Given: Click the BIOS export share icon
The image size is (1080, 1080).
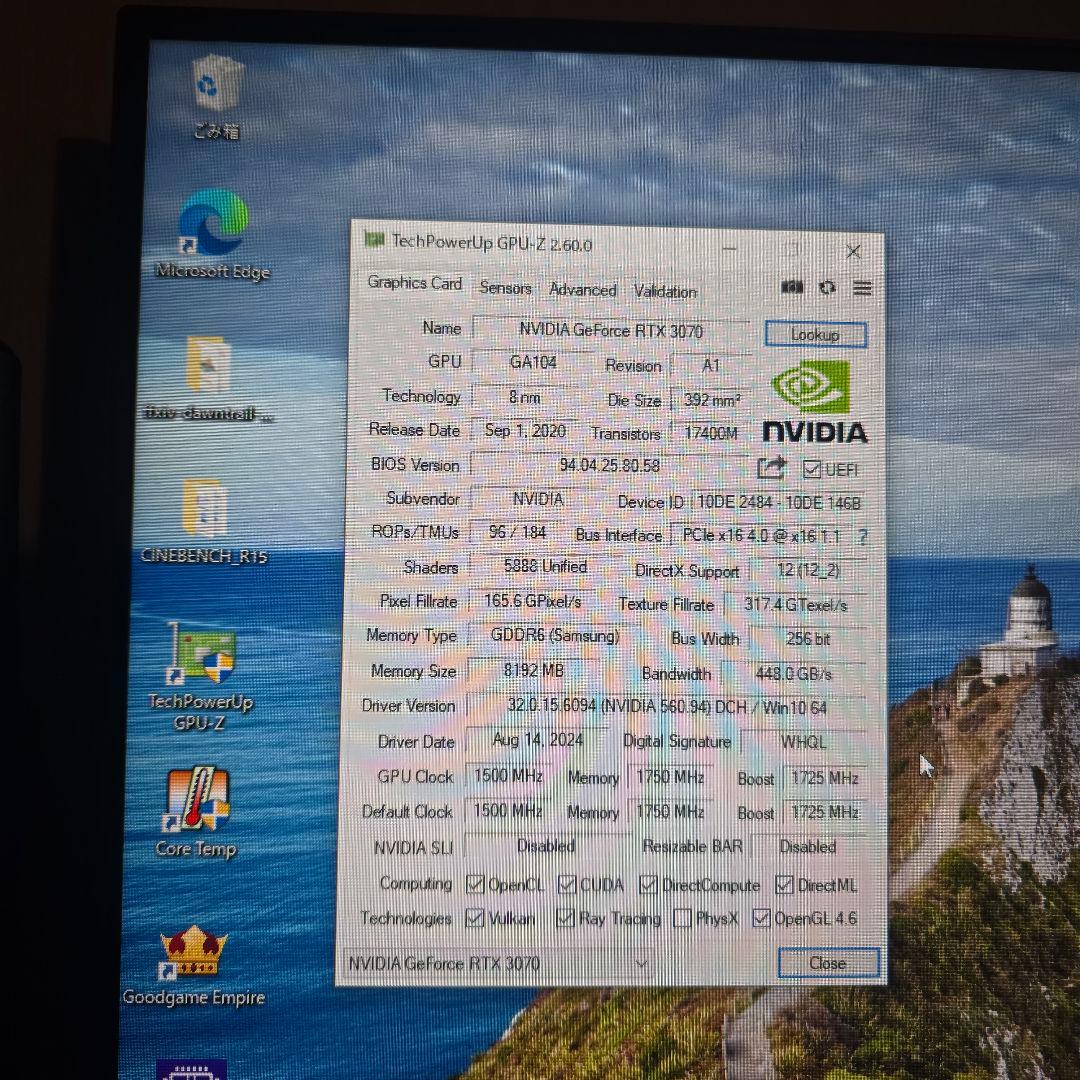Looking at the screenshot, I should click(x=771, y=468).
